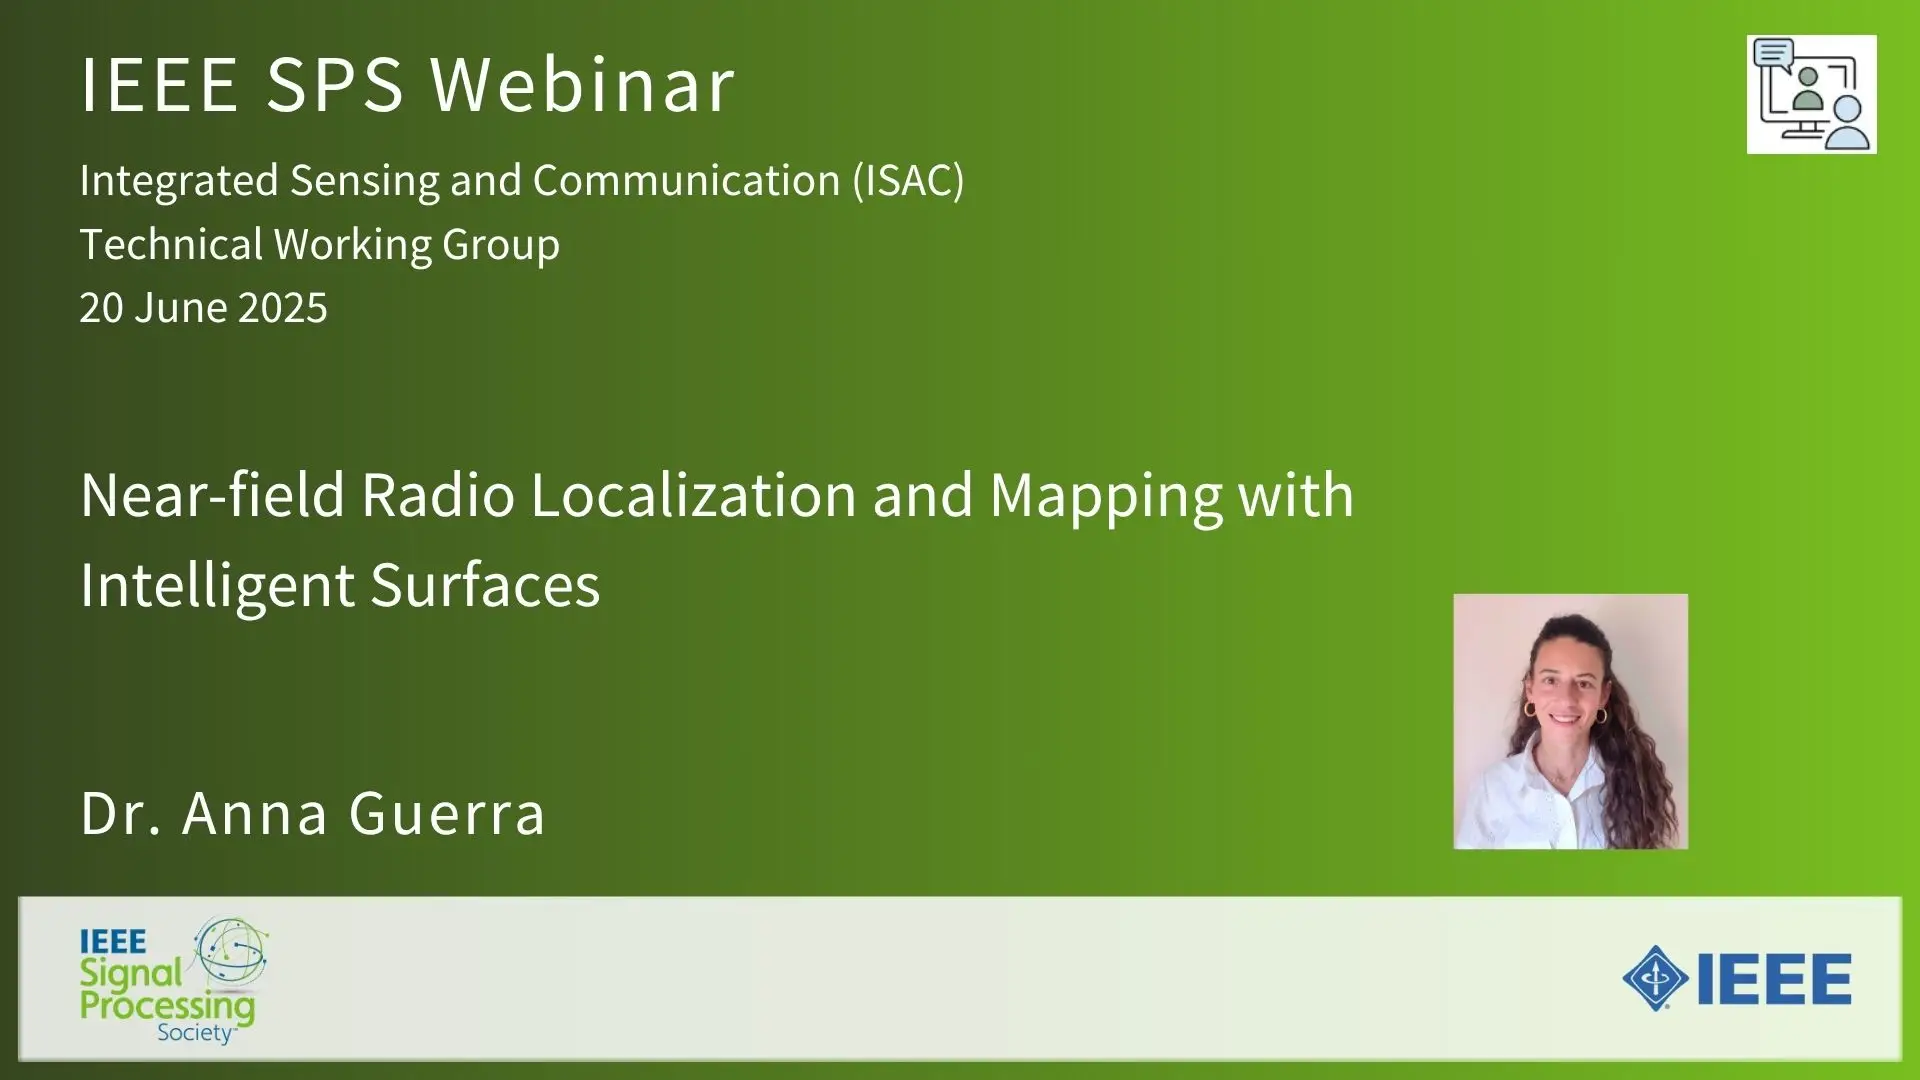1920x1080 pixels.
Task: Click the webinar video-call icon top right
Action: (1811, 94)
